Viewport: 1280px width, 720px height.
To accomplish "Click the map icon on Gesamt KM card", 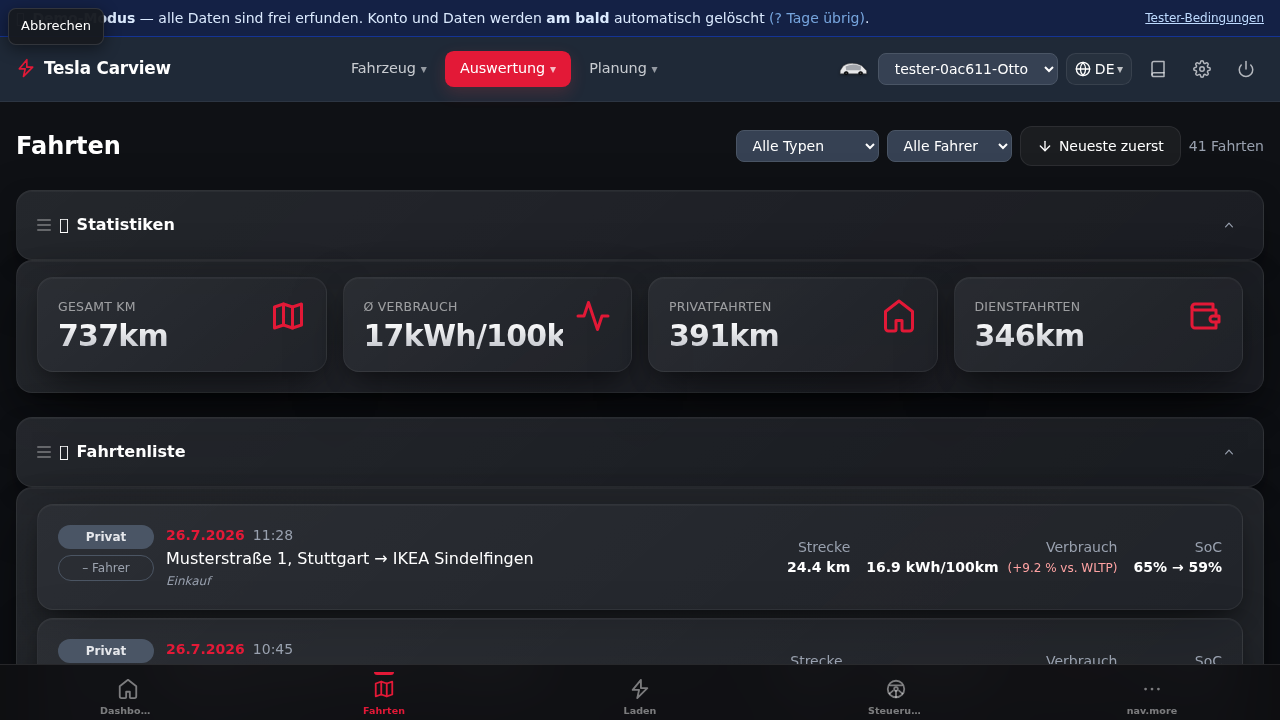I will pos(288,316).
